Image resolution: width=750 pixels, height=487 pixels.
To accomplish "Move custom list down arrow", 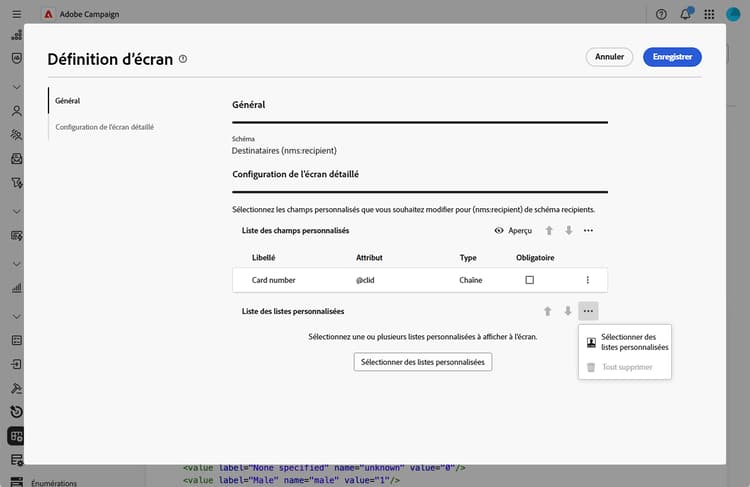I will click(567, 311).
